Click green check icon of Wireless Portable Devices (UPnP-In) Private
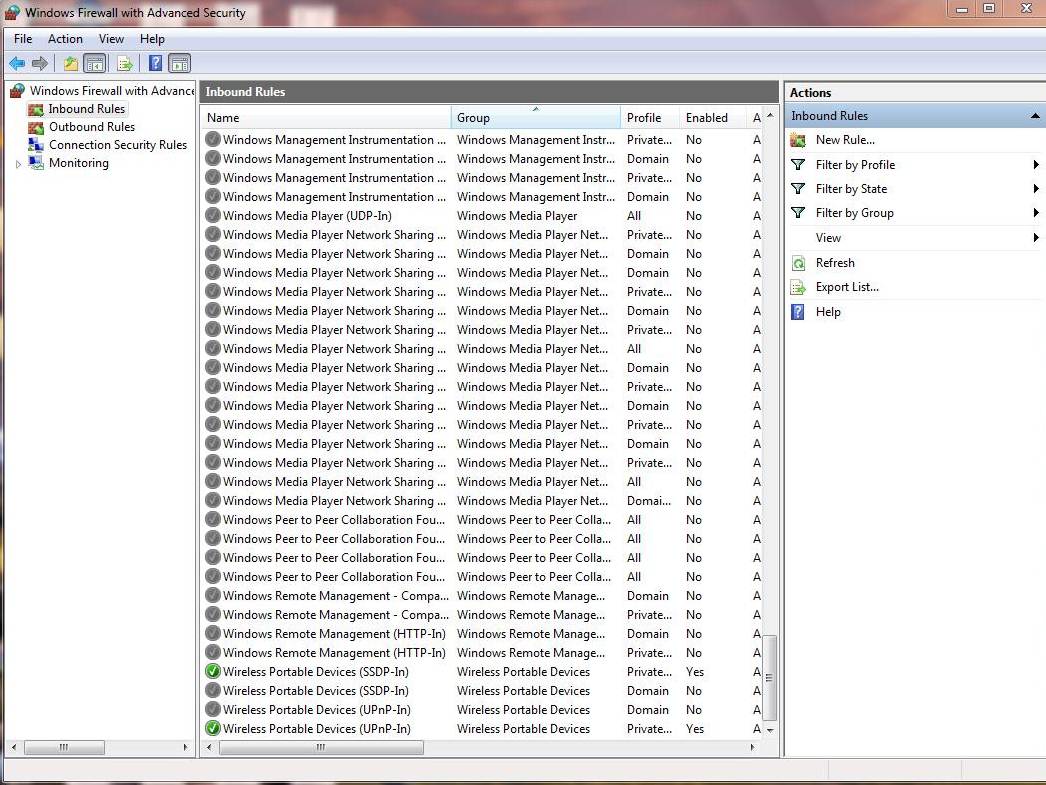Viewport: 1046px width, 785px height. coord(213,728)
